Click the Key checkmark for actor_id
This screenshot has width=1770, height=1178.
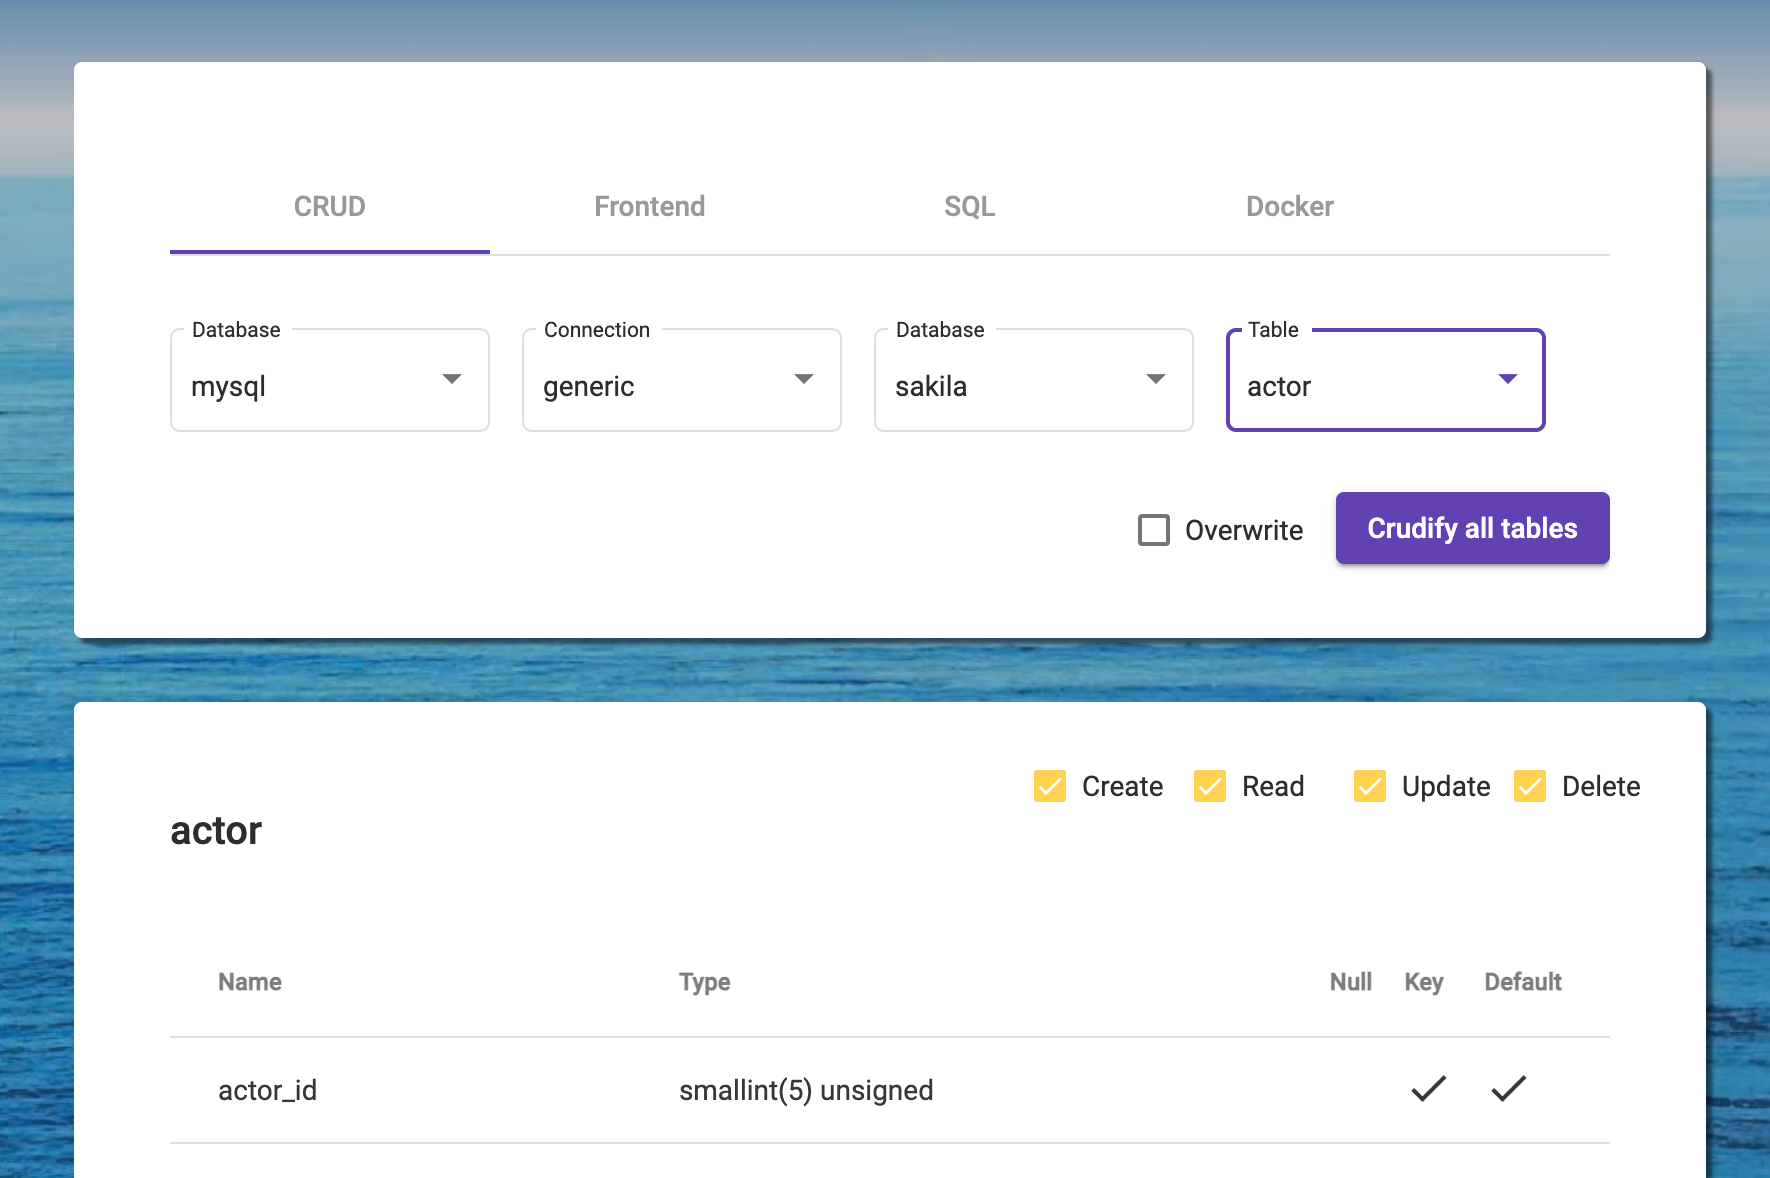(x=1428, y=1089)
